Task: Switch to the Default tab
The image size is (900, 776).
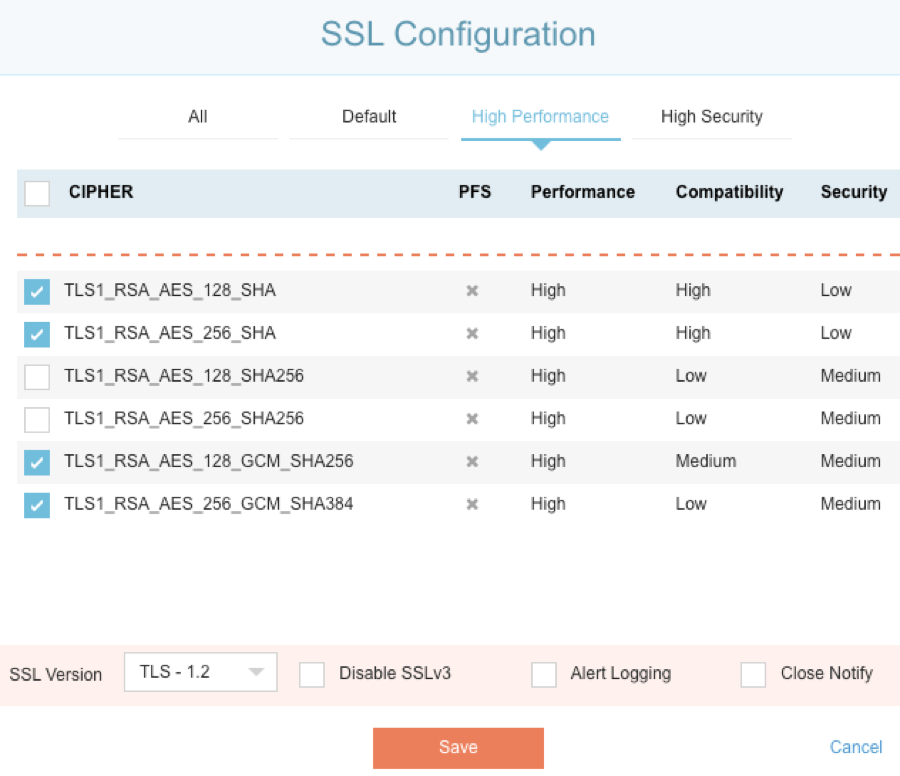Action: pos(369,117)
